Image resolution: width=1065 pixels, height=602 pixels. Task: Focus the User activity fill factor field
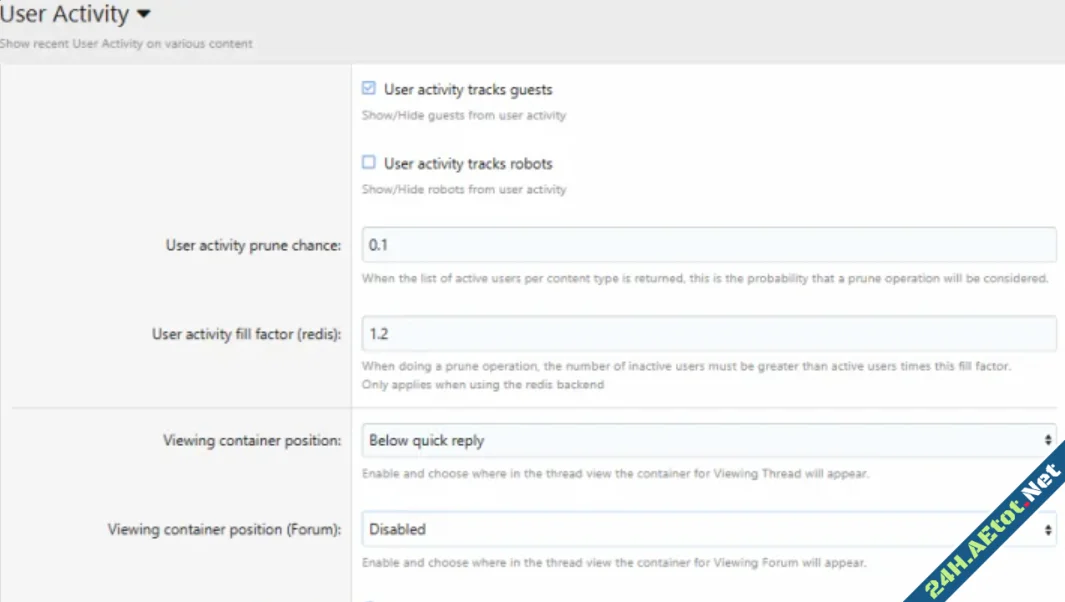[x=708, y=334]
